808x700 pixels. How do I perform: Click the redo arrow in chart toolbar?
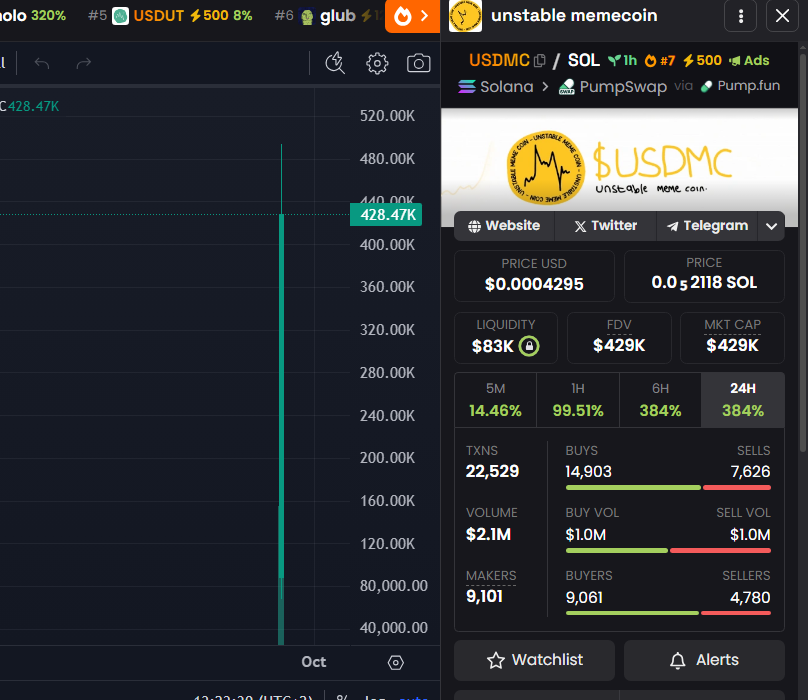coord(83,63)
